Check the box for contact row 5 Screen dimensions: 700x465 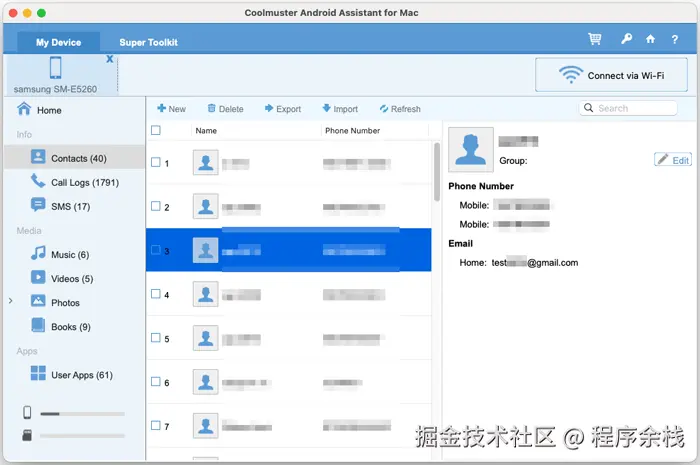155,337
